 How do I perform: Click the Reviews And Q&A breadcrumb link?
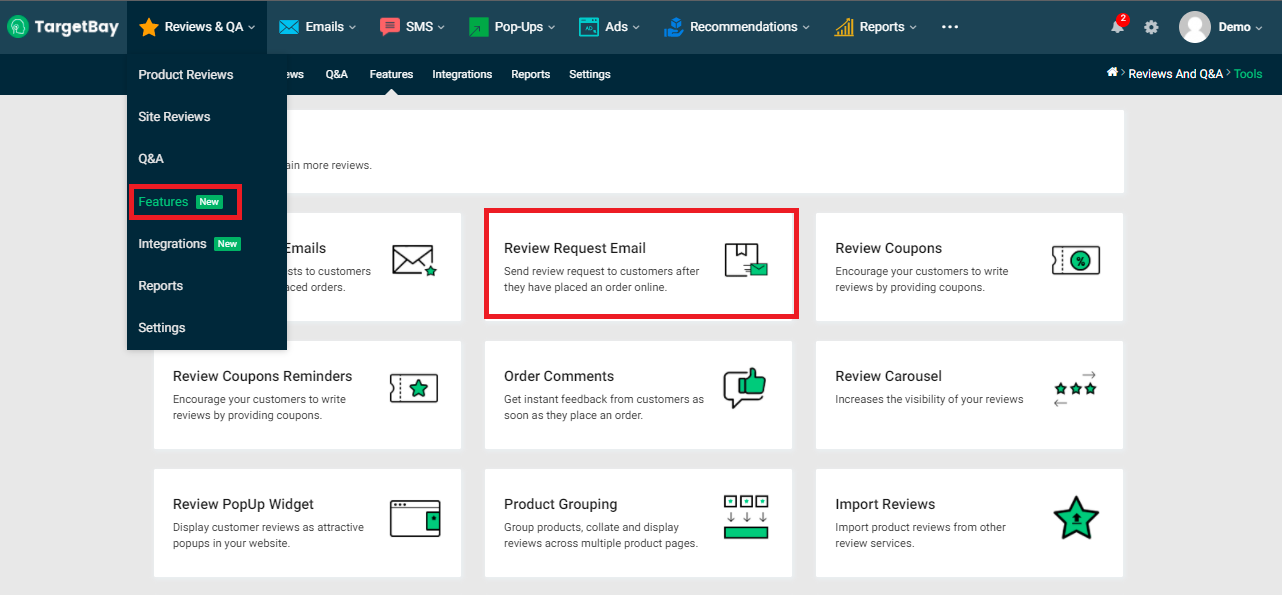(1175, 74)
